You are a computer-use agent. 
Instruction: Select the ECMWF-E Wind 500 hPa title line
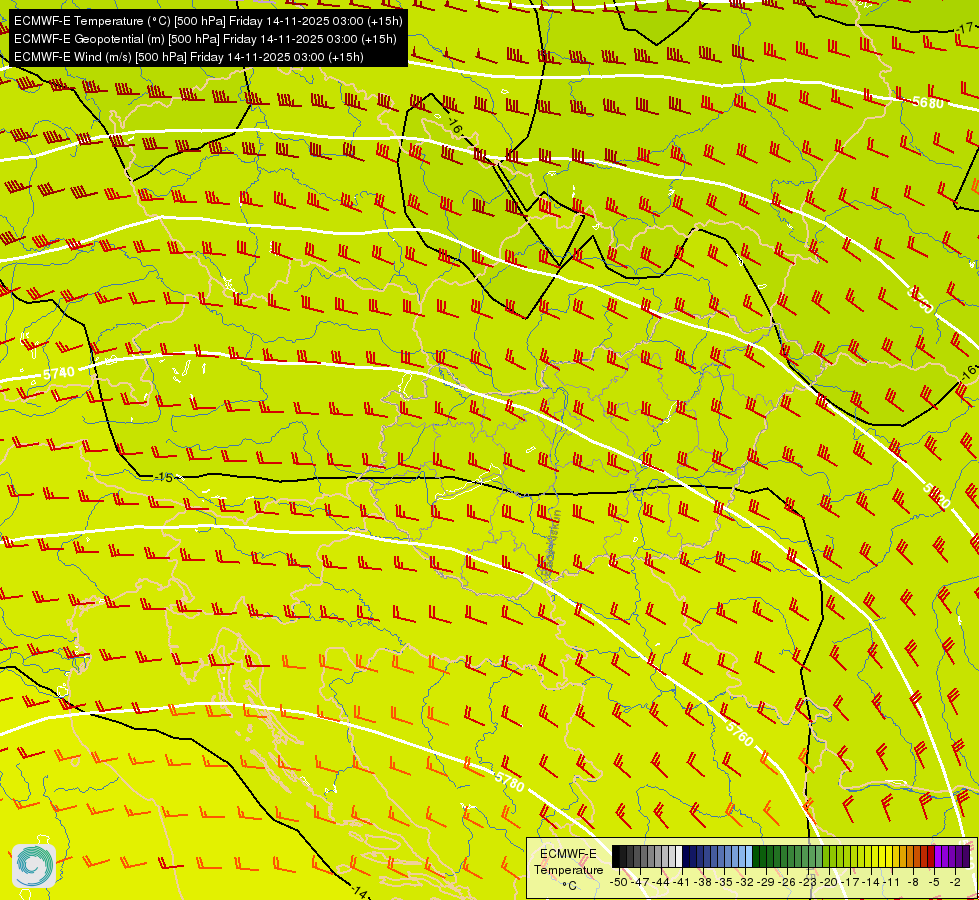(188, 57)
